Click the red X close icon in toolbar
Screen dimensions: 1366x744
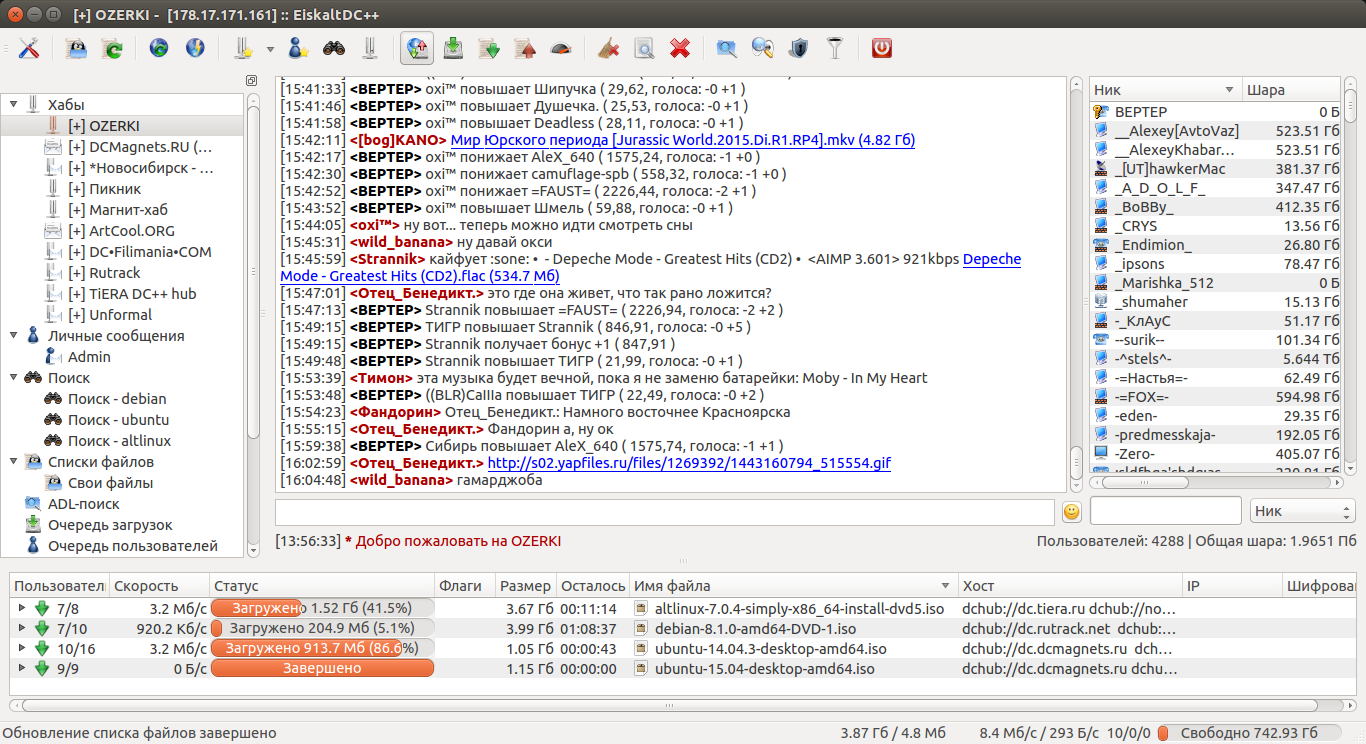tap(680, 48)
